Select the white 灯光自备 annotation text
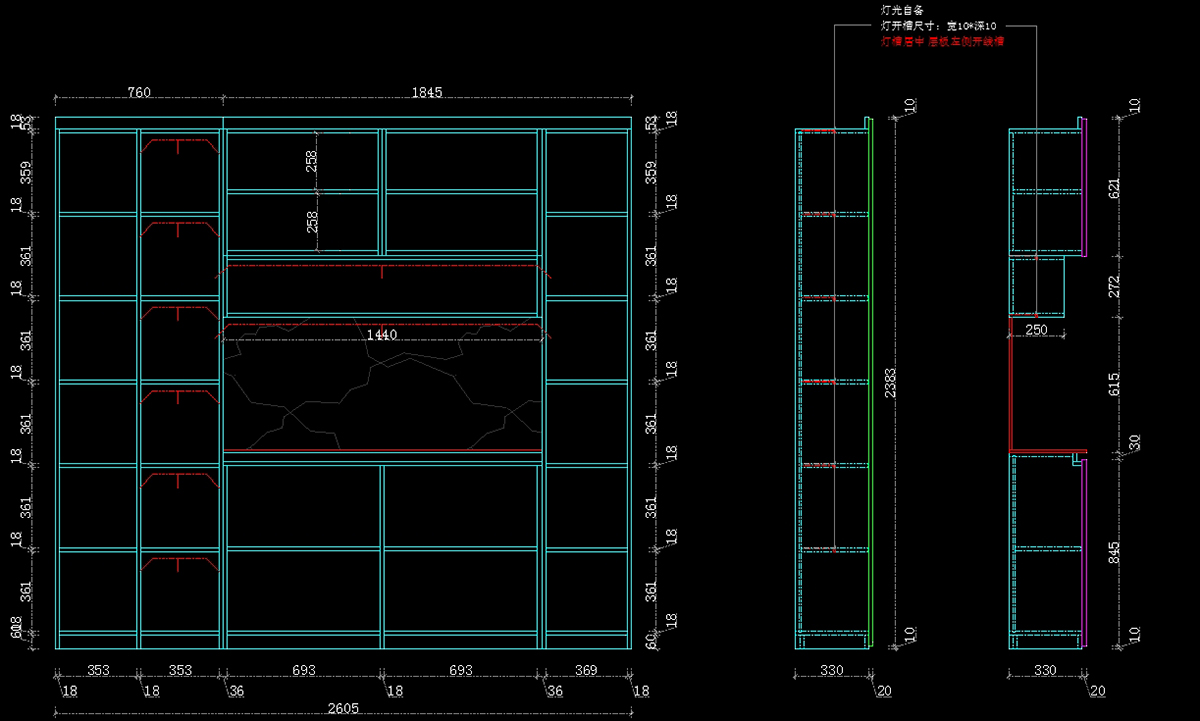1200x721 pixels. coord(901,10)
